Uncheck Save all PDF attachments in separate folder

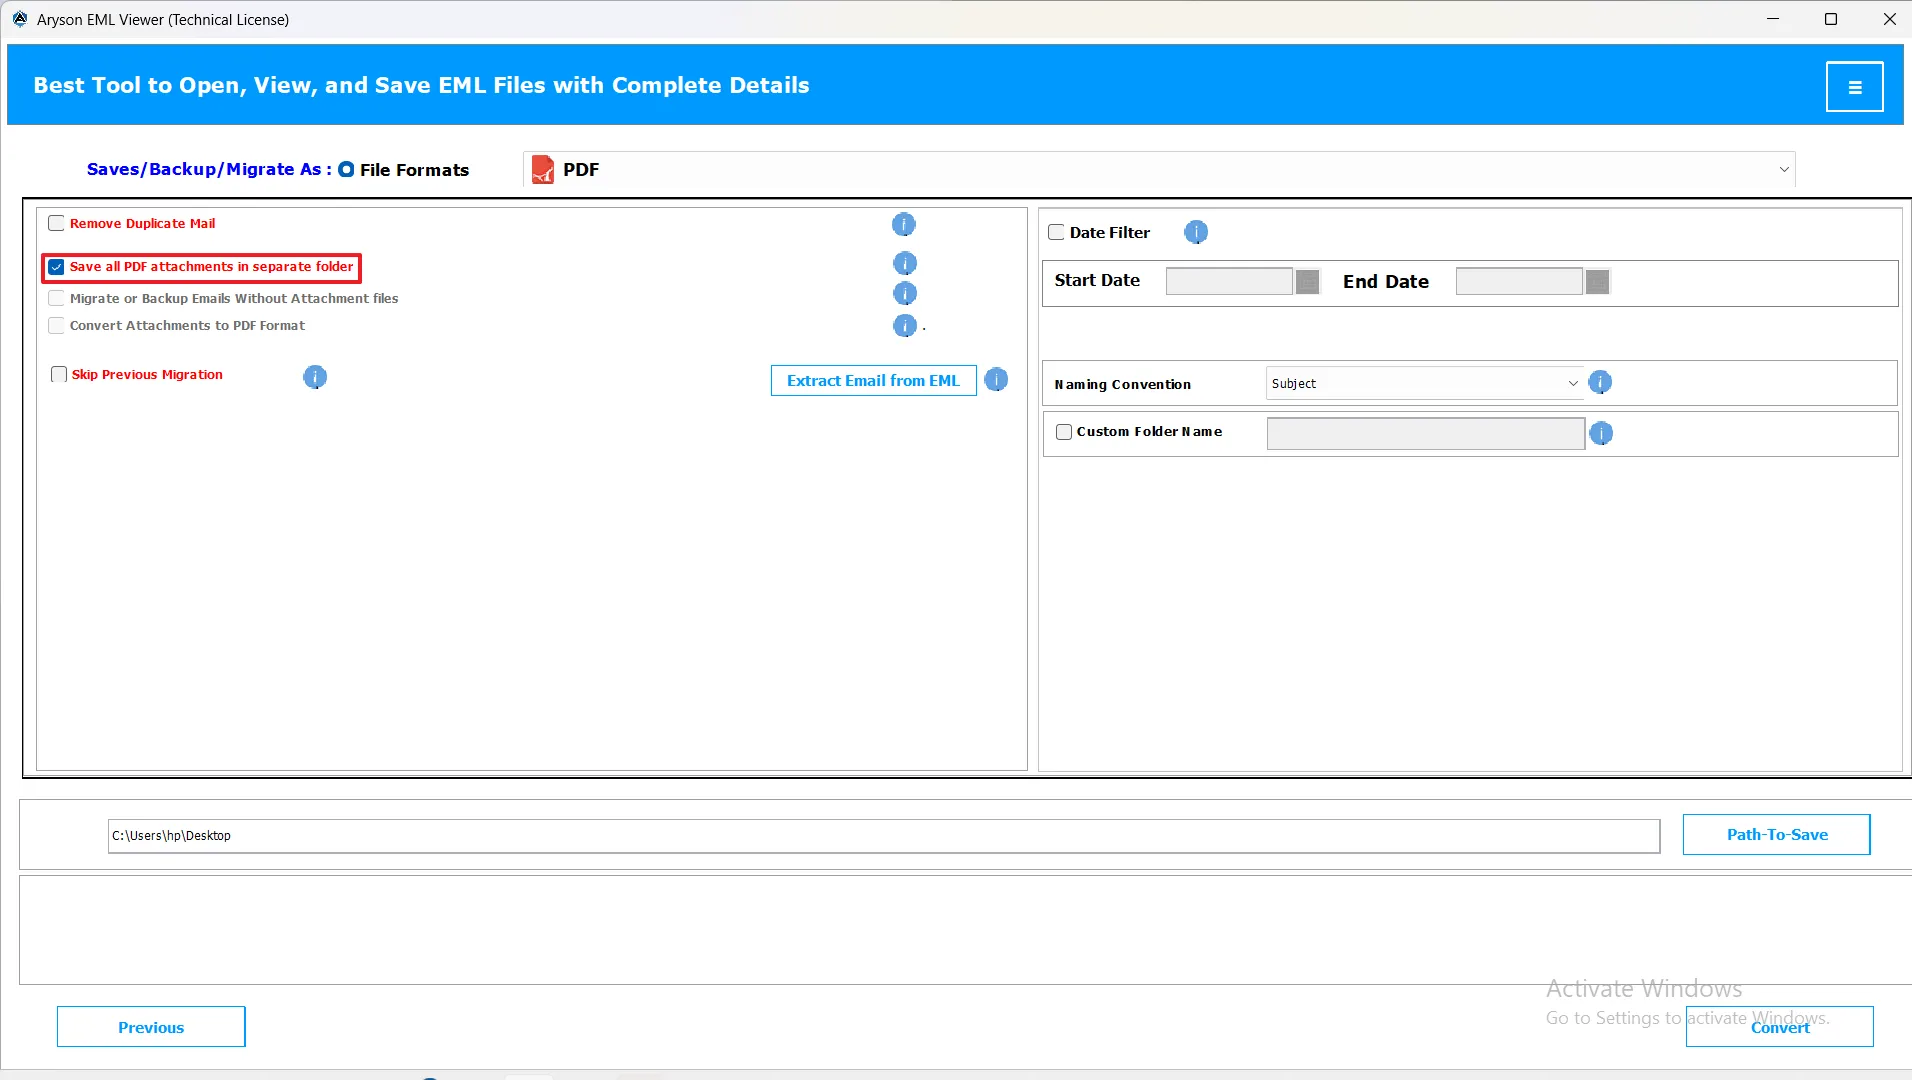coord(57,267)
